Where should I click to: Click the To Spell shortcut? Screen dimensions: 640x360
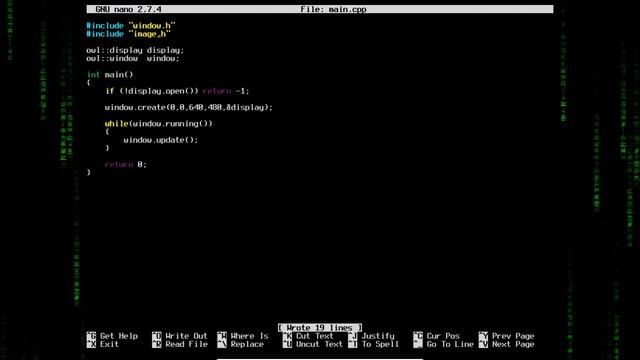coord(373,344)
